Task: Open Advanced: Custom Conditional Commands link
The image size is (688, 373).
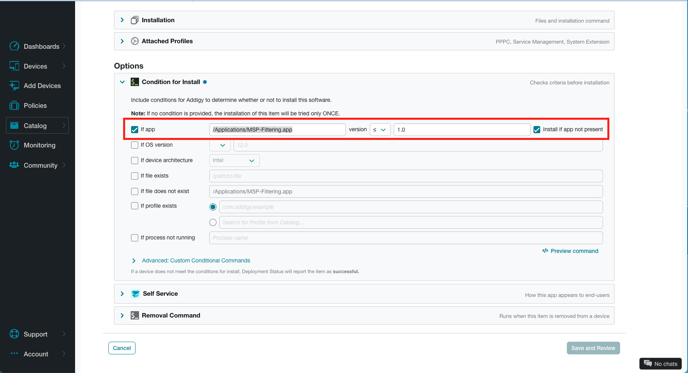Action: [x=196, y=261]
